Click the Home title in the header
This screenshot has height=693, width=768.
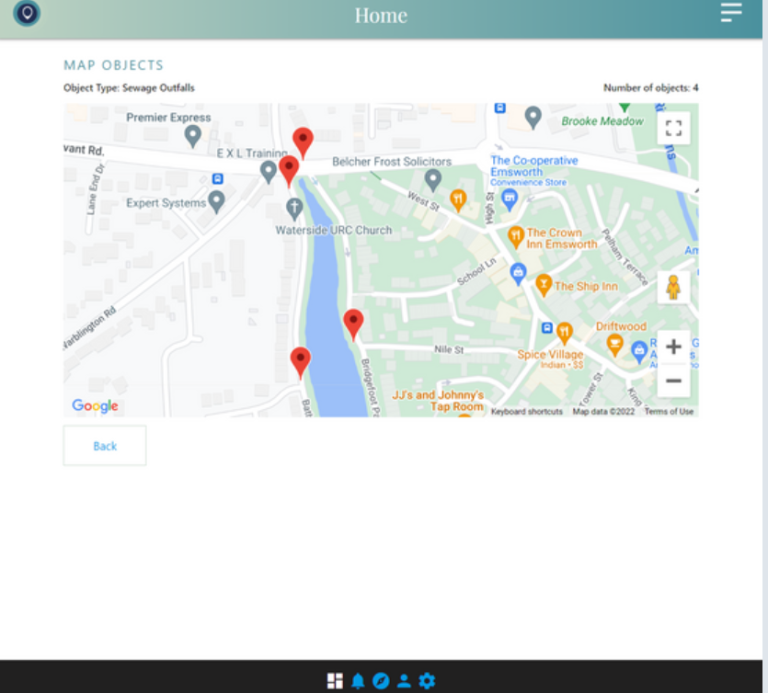click(381, 15)
